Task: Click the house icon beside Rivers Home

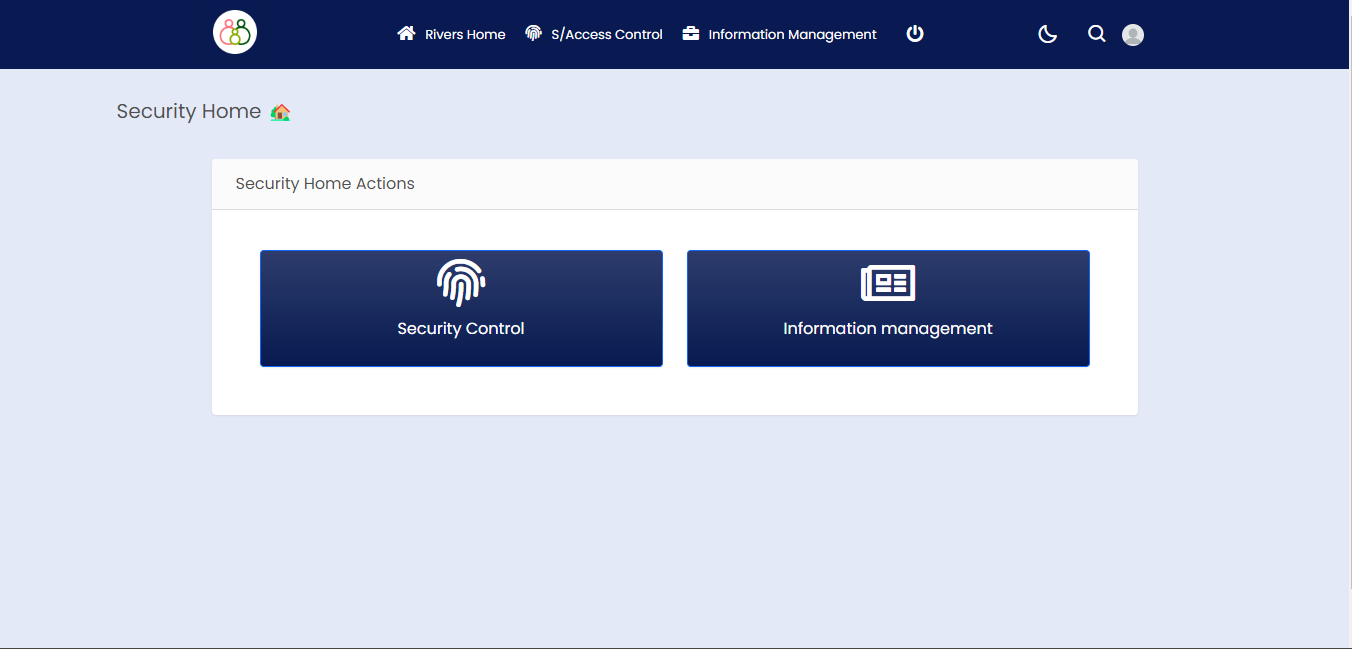Action: [x=406, y=34]
